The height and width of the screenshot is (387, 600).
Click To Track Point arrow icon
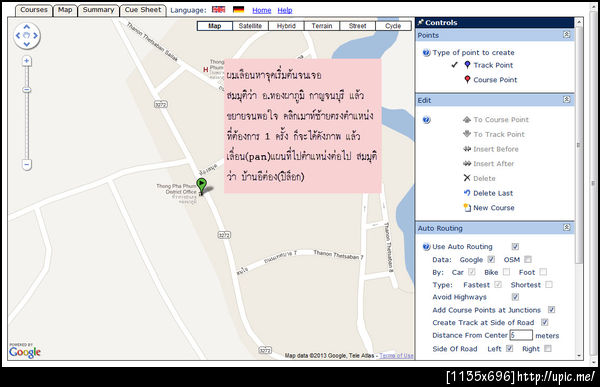(467, 134)
